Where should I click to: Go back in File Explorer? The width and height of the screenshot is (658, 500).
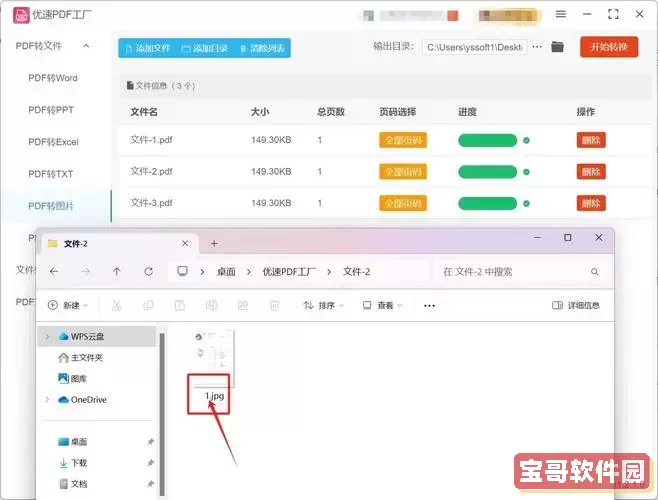click(54, 272)
